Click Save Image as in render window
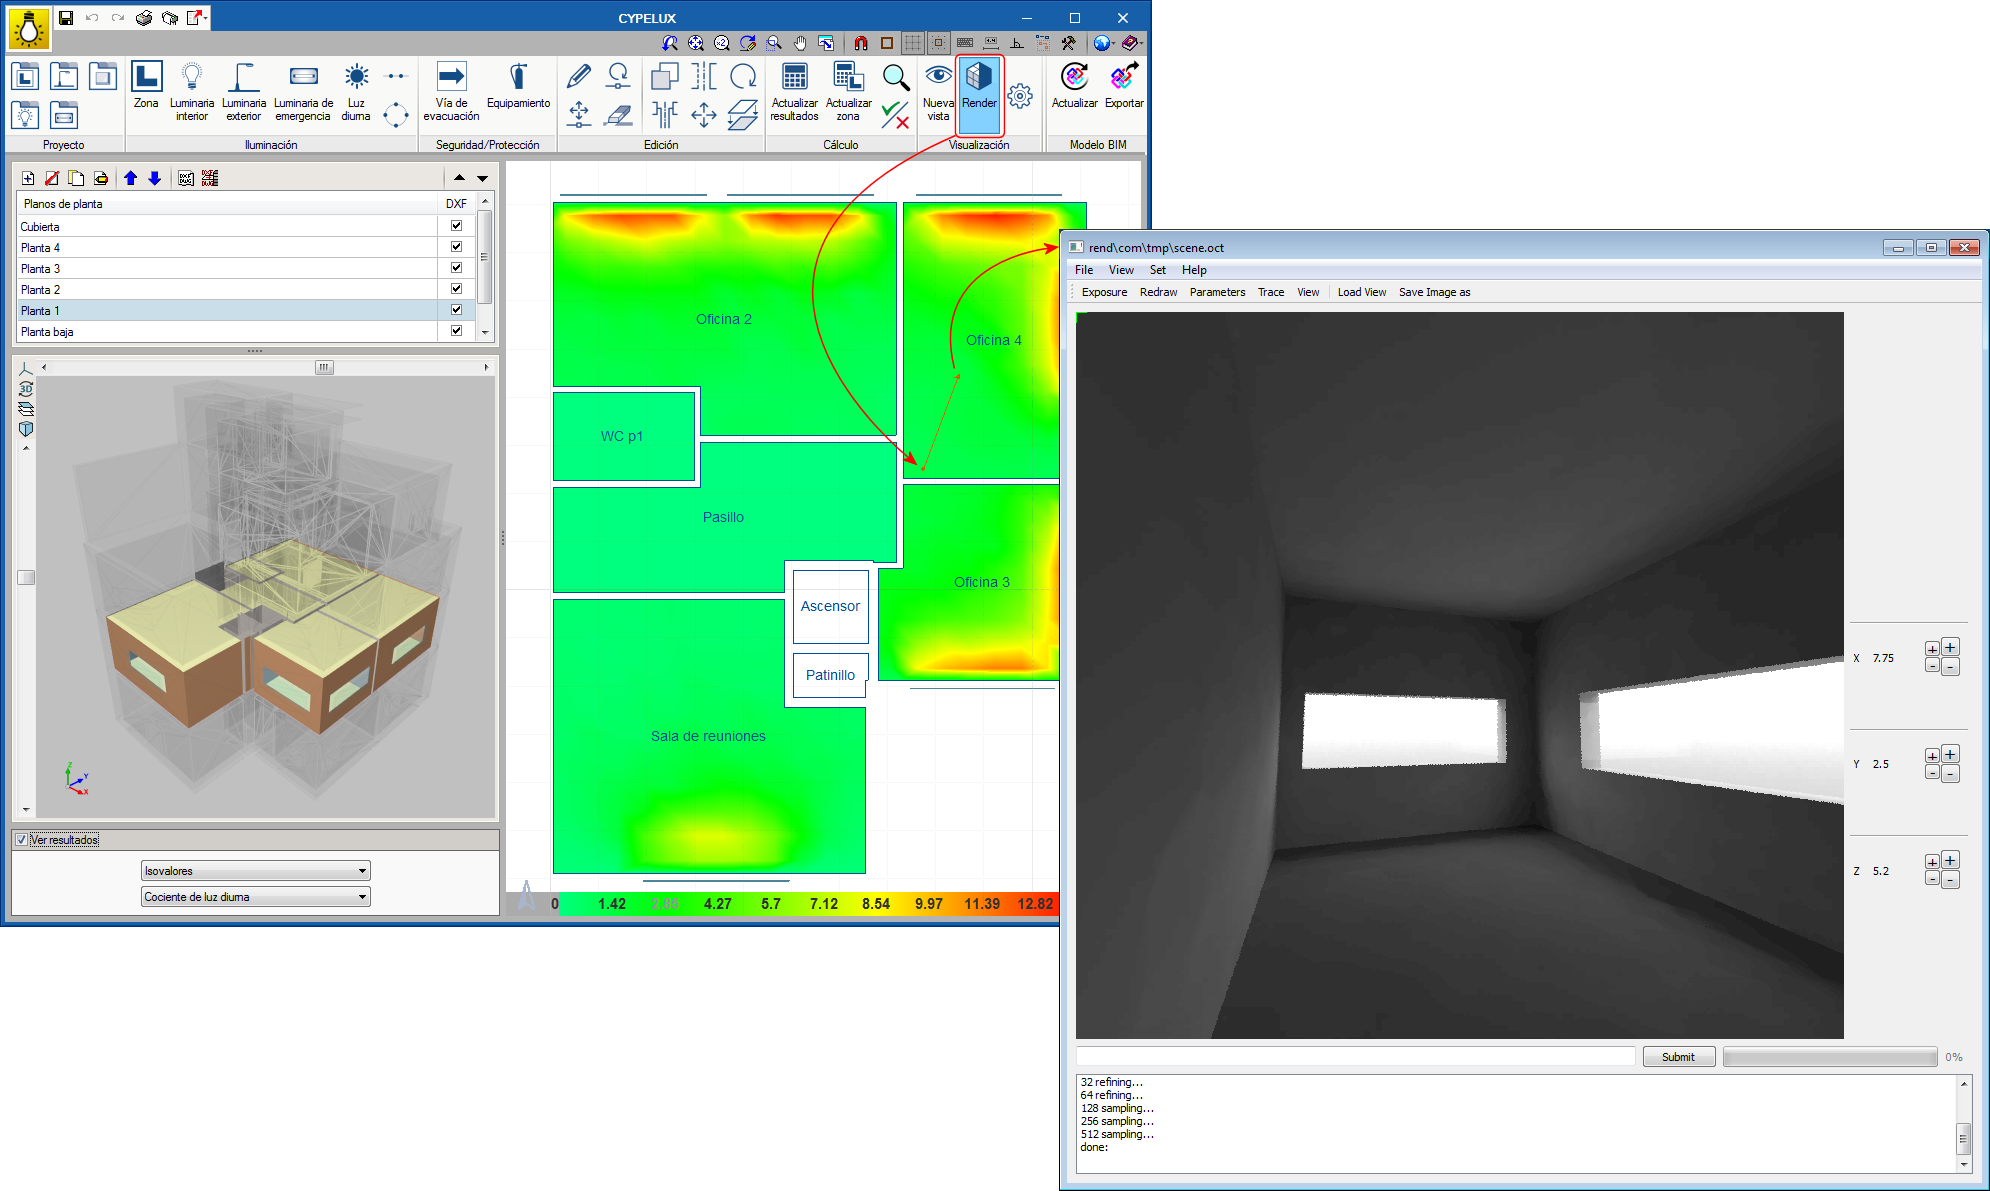1990x1191 pixels. [x=1434, y=292]
